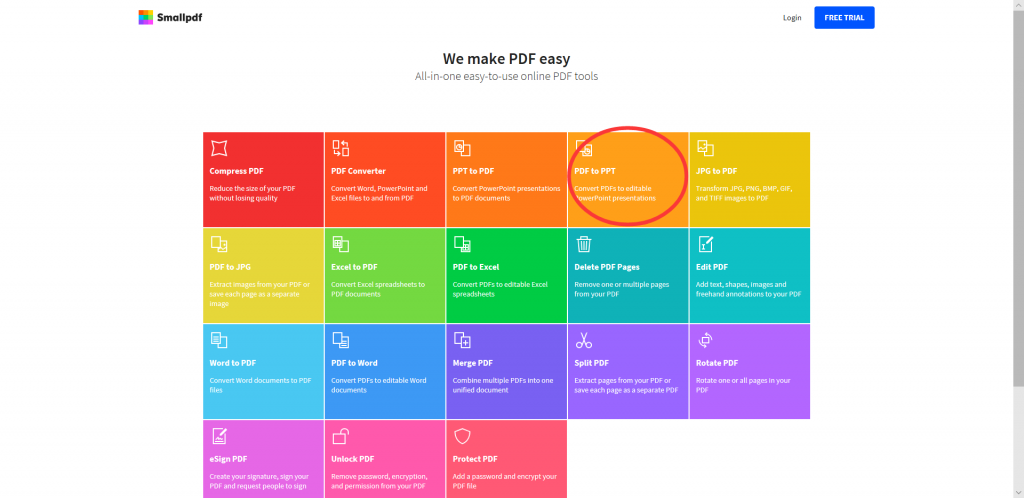Choose the Unlock PDF title

click(x=352, y=459)
